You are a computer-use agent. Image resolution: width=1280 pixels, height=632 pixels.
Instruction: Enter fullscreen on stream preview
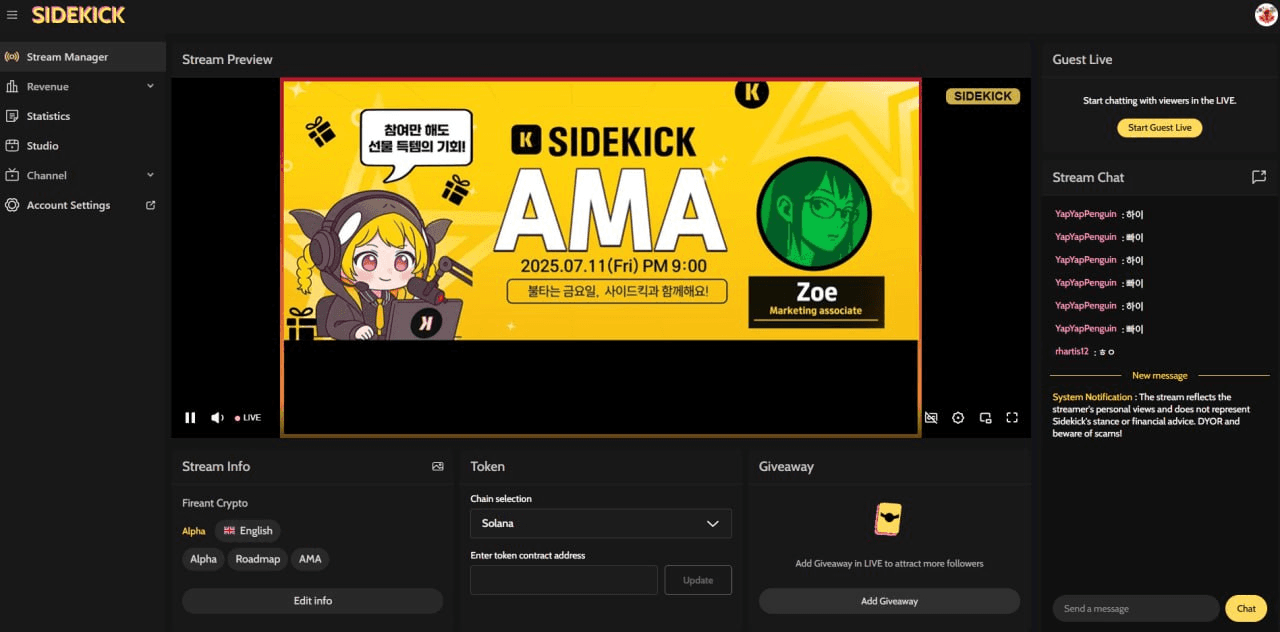click(1012, 418)
